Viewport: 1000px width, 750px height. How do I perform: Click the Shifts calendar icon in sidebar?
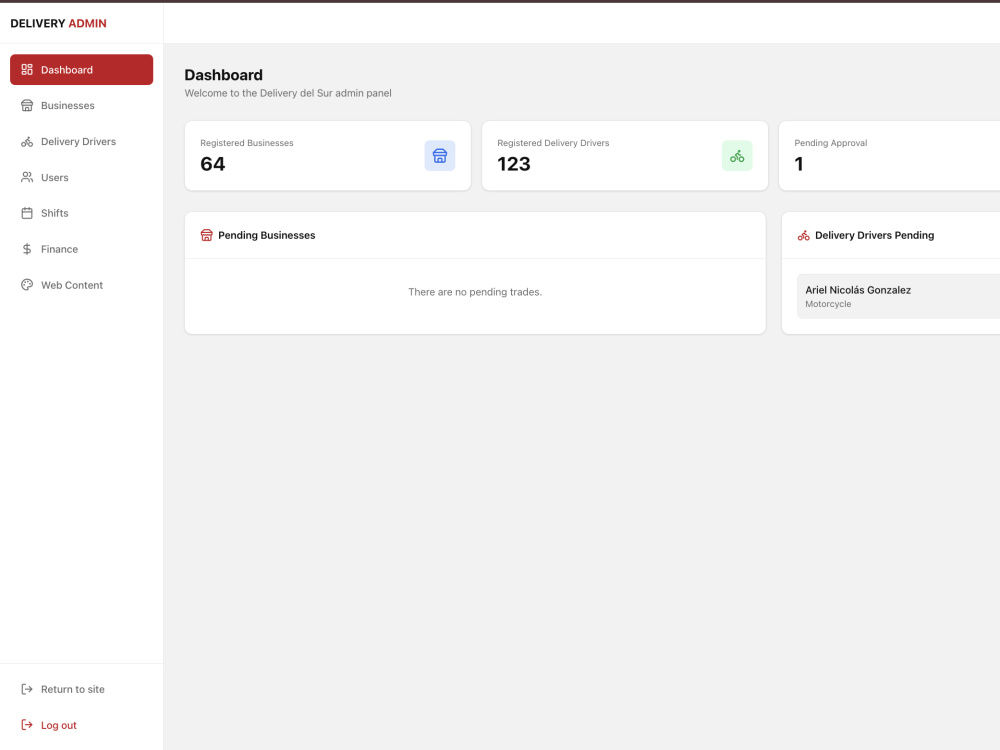tap(27, 213)
